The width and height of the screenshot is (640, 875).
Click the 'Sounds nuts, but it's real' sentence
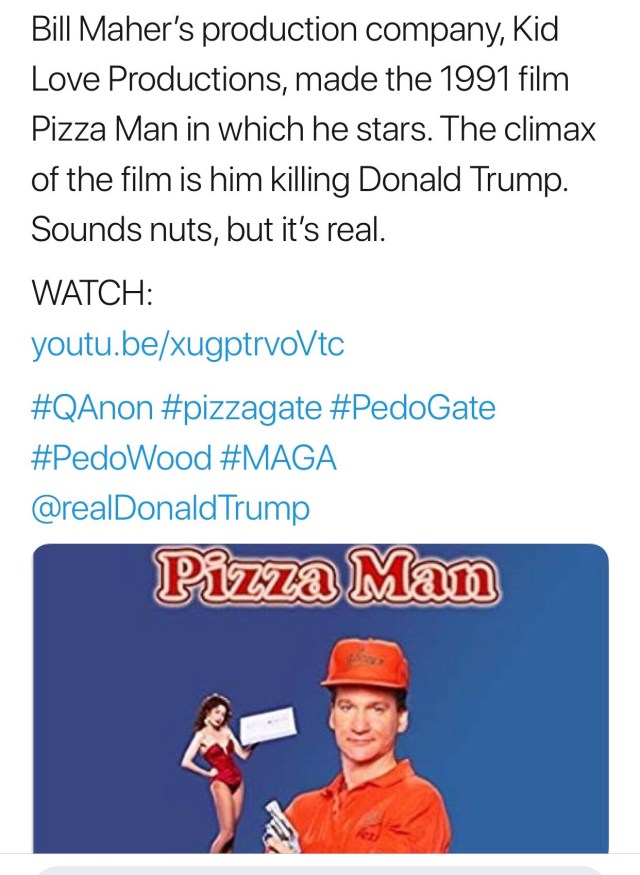click(x=208, y=230)
